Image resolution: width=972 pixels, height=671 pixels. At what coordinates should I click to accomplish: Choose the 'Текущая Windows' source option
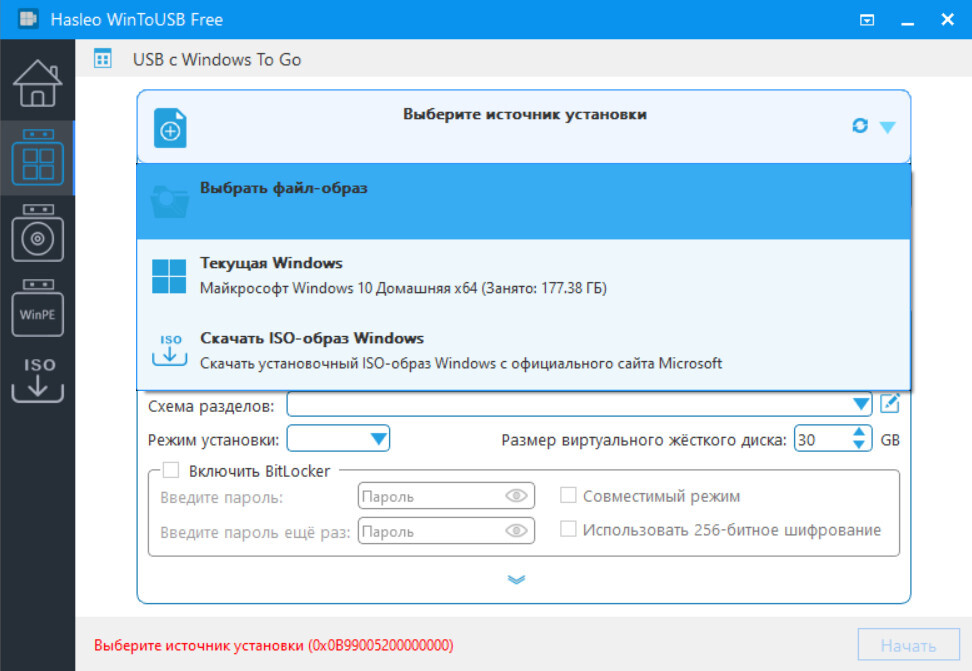[523, 276]
